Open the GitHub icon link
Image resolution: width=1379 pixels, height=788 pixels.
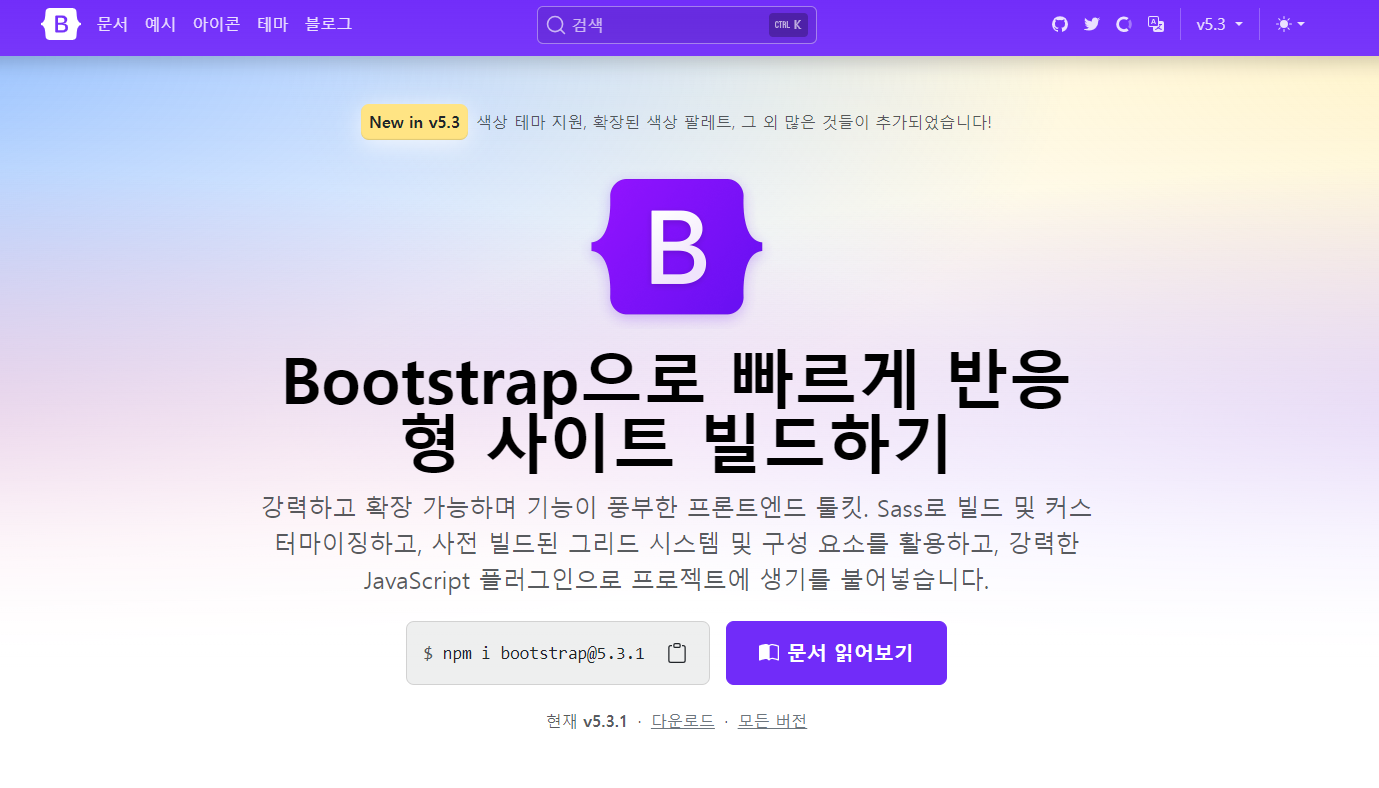coord(1060,24)
